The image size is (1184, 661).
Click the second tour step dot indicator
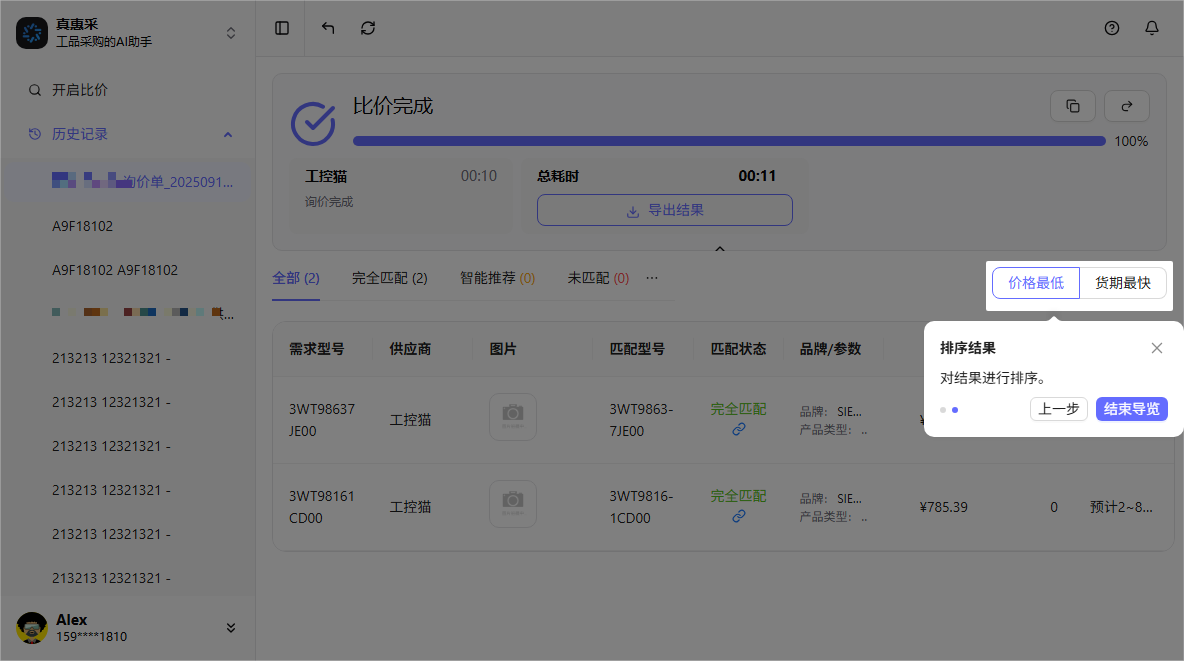[955, 410]
